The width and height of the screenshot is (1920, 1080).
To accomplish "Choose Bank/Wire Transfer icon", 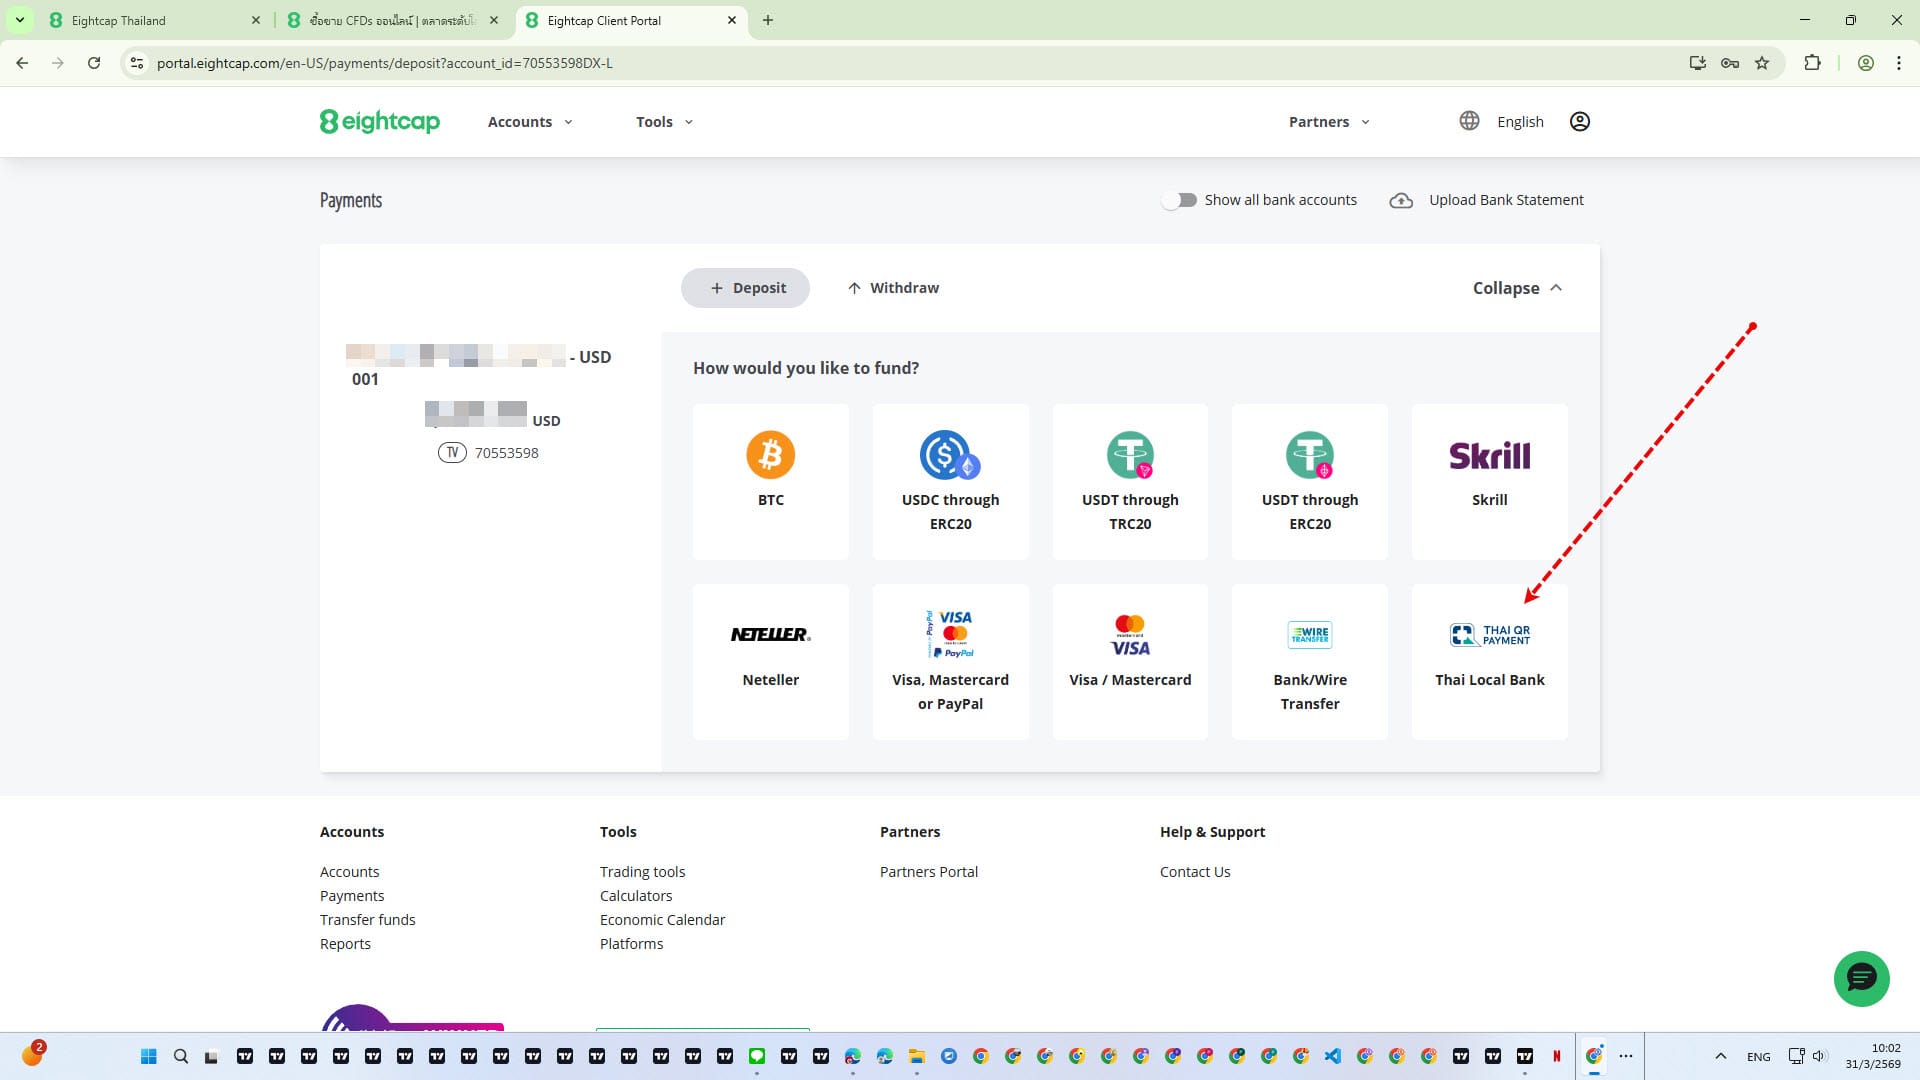I will pyautogui.click(x=1309, y=636).
